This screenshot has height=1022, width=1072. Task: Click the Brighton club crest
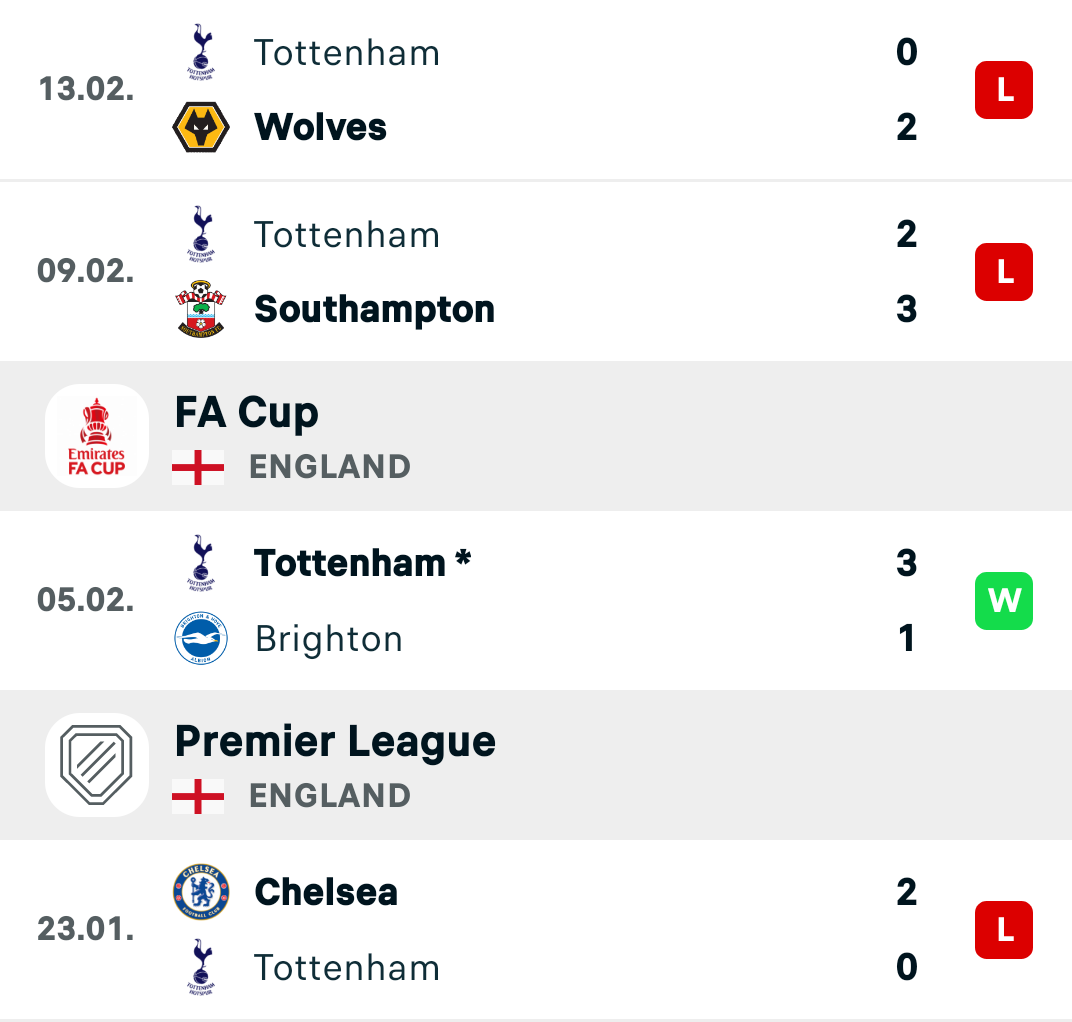click(x=201, y=638)
